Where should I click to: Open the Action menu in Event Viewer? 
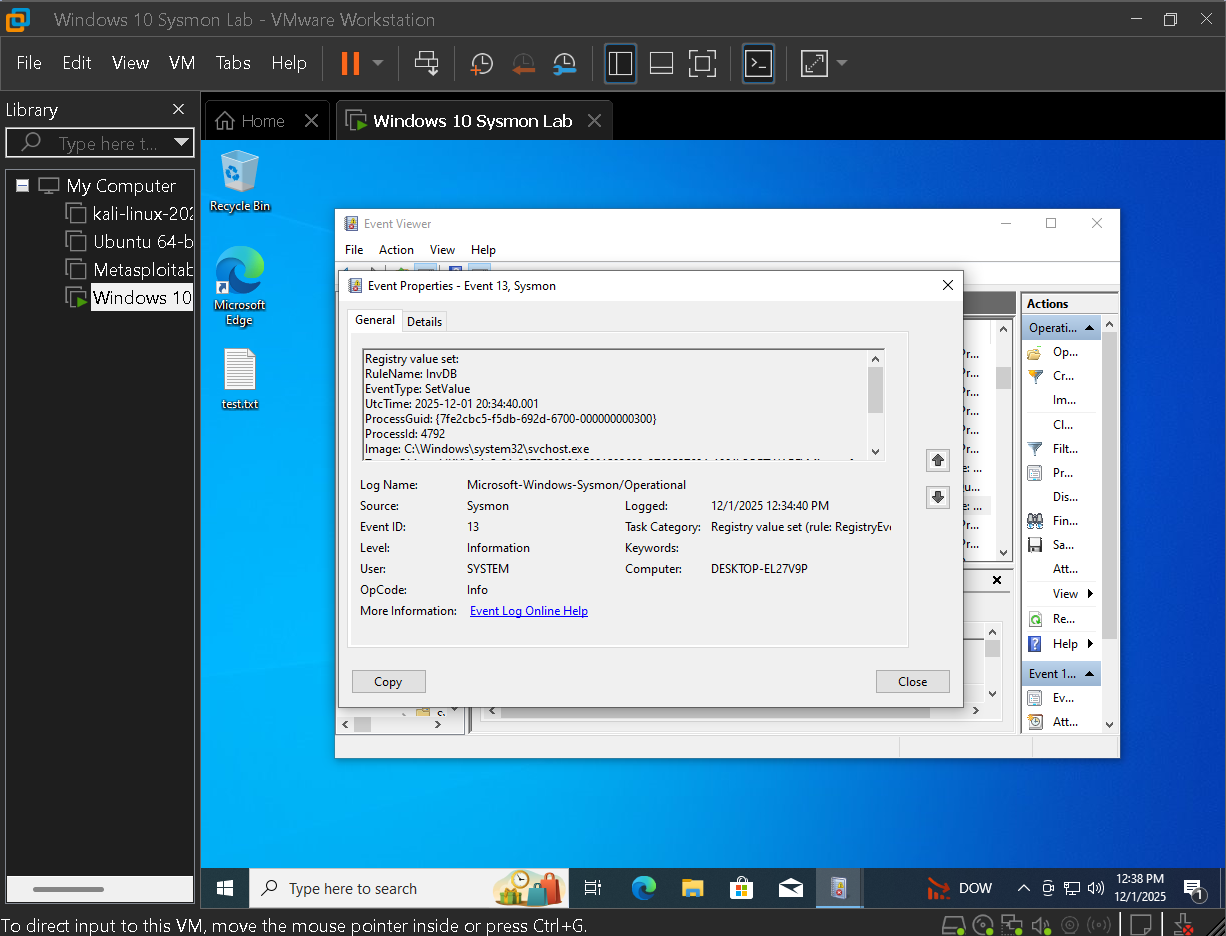pos(396,249)
